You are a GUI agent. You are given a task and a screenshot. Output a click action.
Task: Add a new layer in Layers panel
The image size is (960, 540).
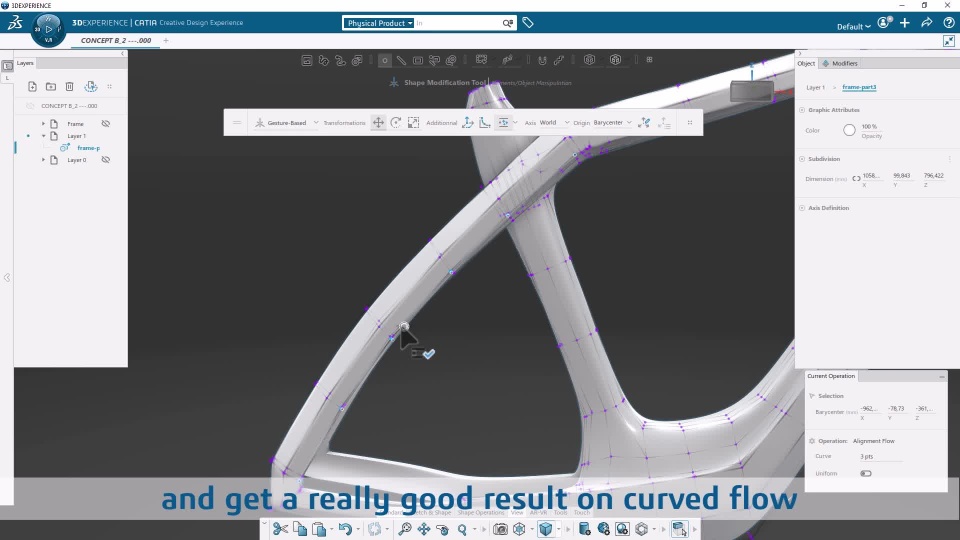click(x=32, y=87)
